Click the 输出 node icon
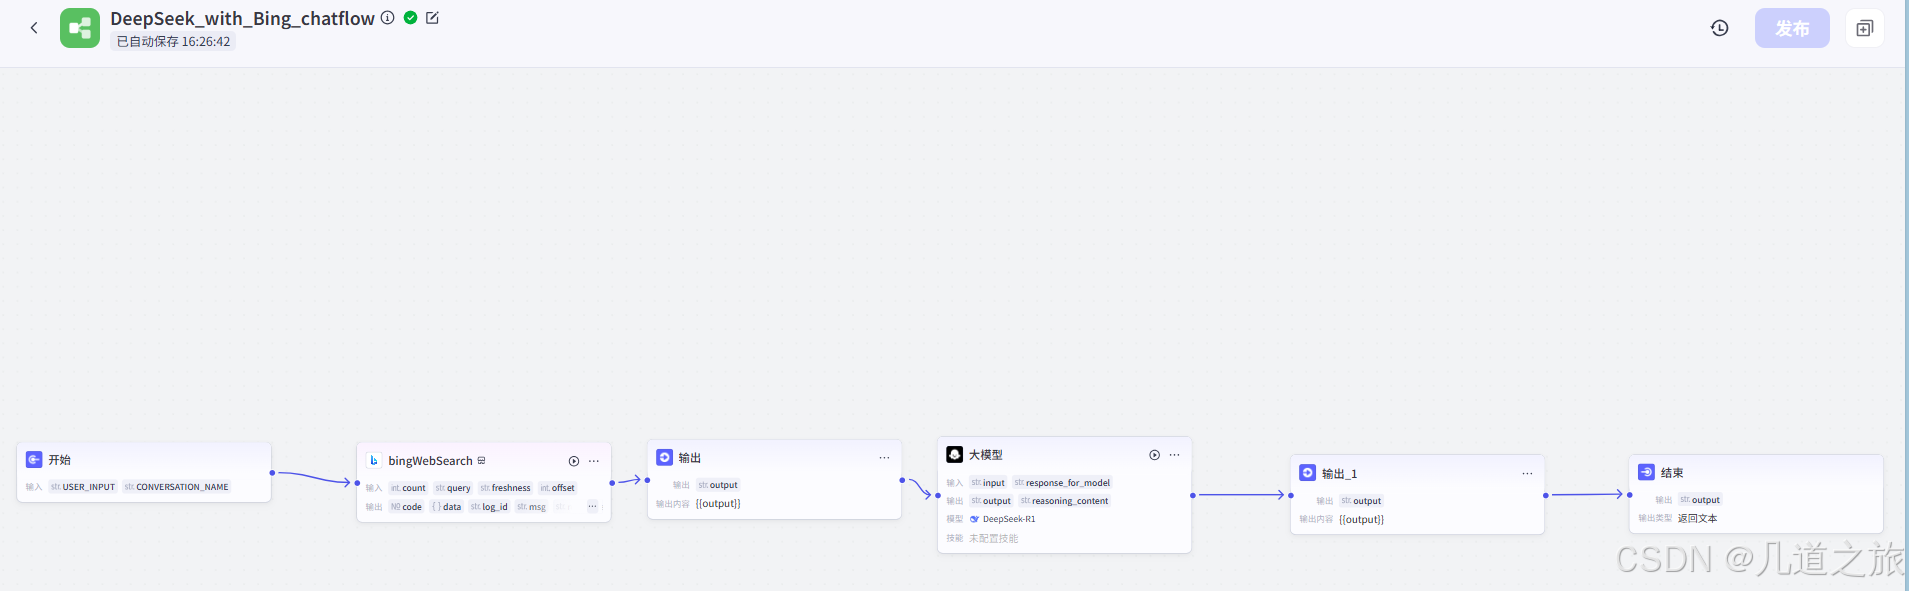 point(665,457)
